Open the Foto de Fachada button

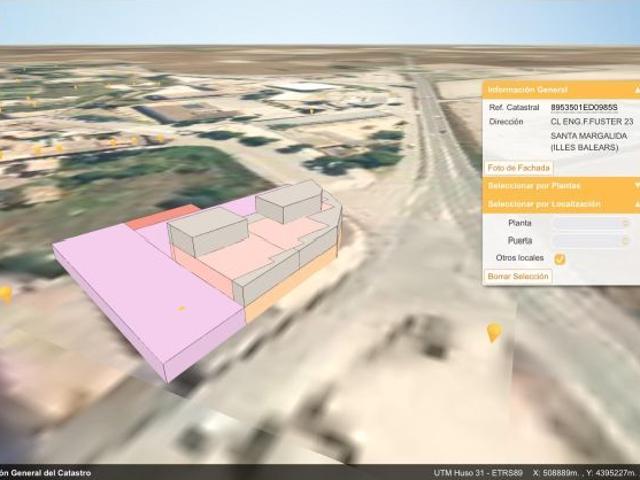[x=518, y=168]
